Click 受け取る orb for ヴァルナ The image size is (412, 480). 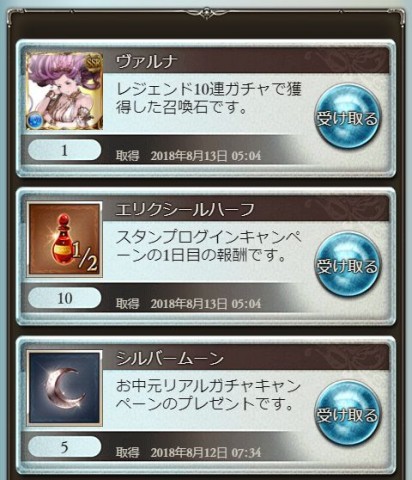tap(348, 117)
